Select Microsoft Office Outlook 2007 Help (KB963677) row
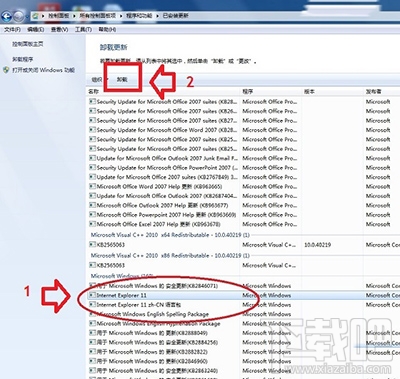Screen dimensions: 400x379 coord(243,205)
